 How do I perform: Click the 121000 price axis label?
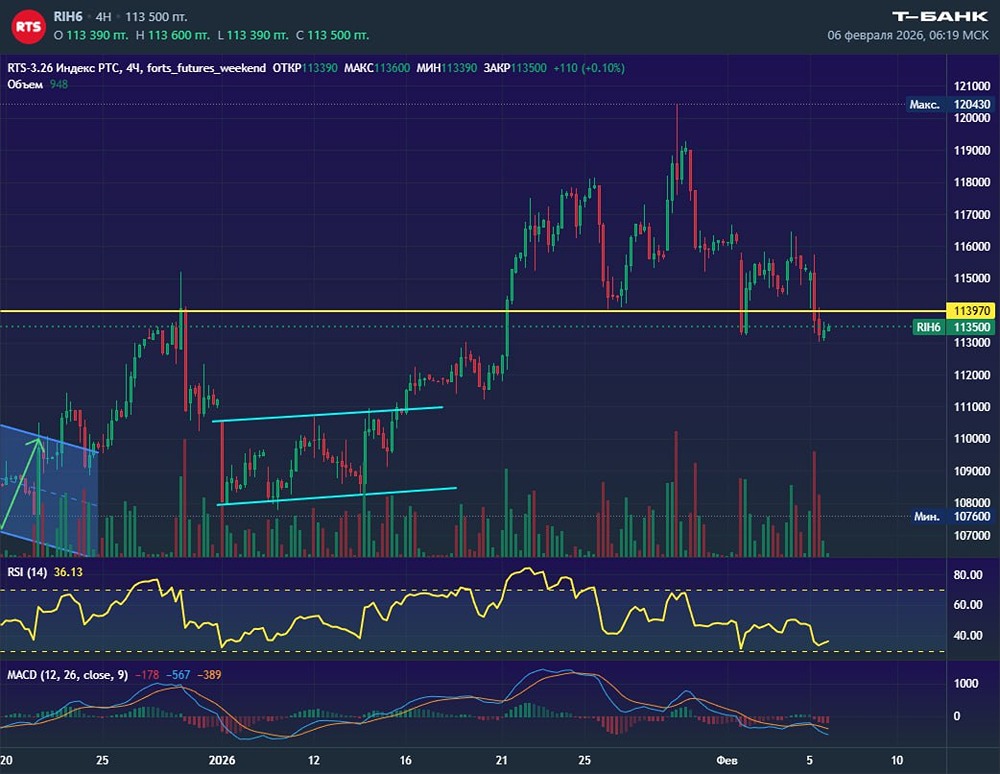coord(972,86)
